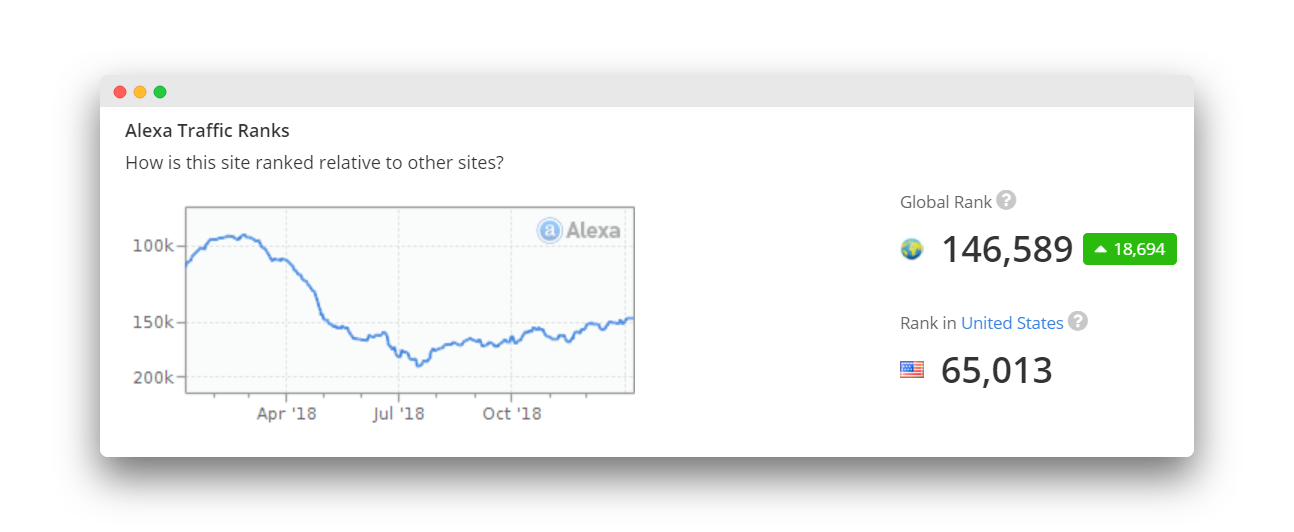Click the United States flag icon

(x=911, y=370)
